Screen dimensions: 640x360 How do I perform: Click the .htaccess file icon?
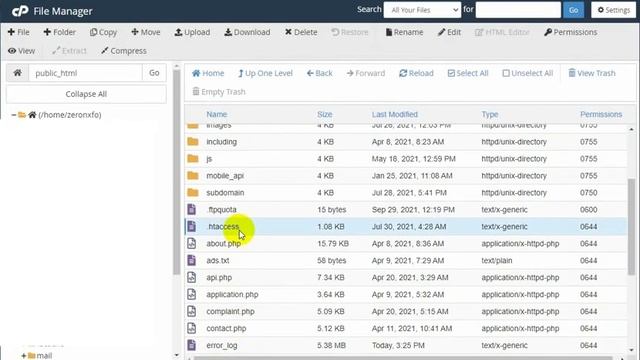[x=191, y=227]
